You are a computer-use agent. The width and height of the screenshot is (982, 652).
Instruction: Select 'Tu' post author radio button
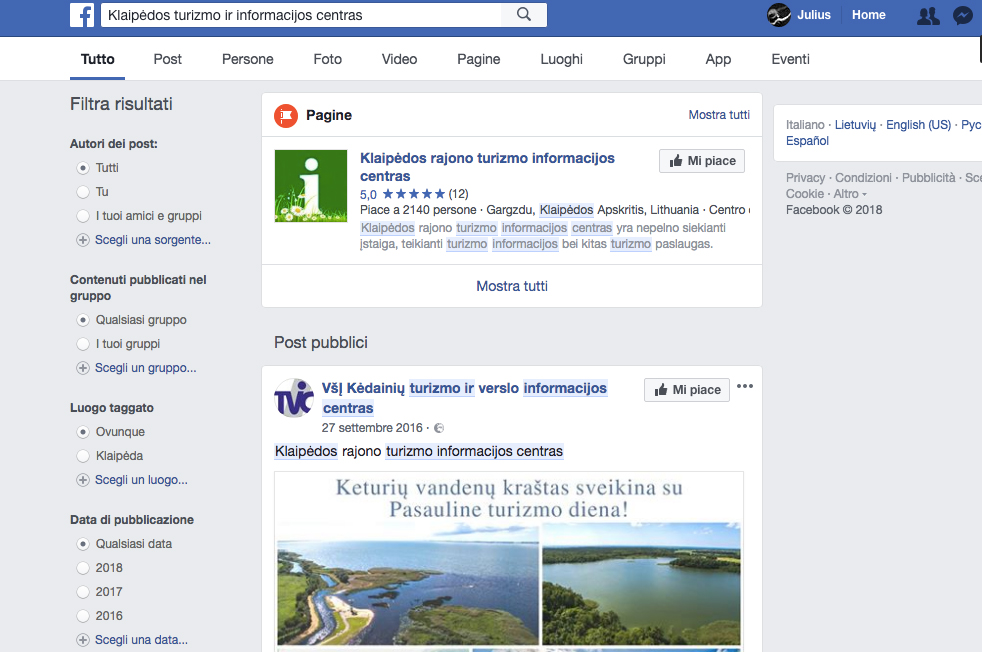click(83, 192)
